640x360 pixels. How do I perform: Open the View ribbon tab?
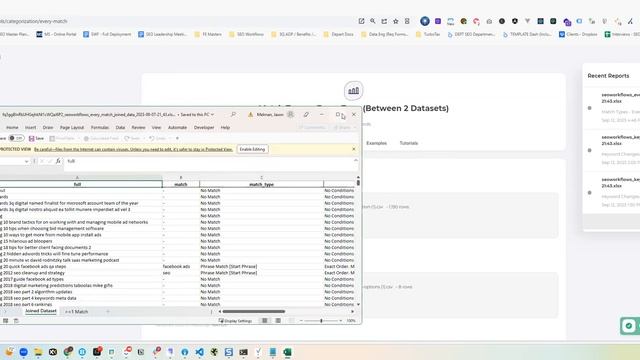pos(156,127)
